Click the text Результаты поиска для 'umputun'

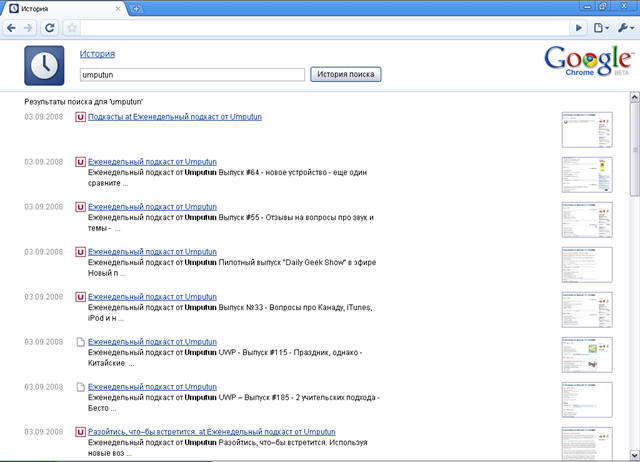(84, 102)
